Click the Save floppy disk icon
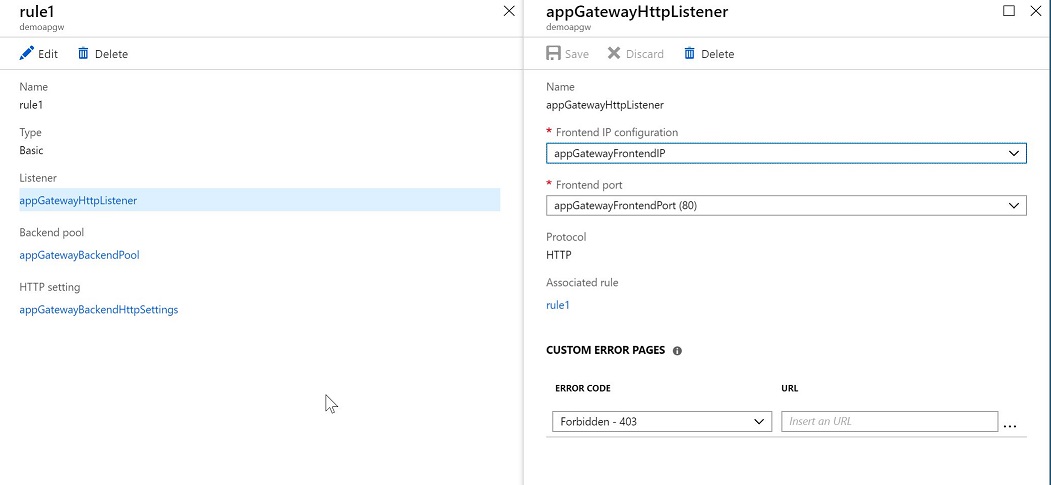The image size is (1051, 485). (x=554, y=54)
